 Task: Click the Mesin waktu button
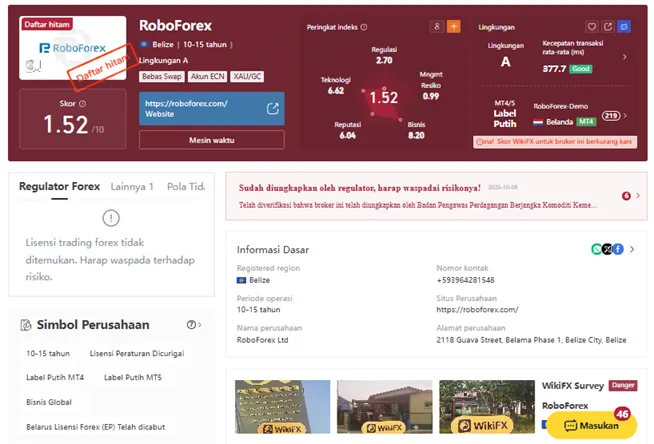(x=212, y=140)
